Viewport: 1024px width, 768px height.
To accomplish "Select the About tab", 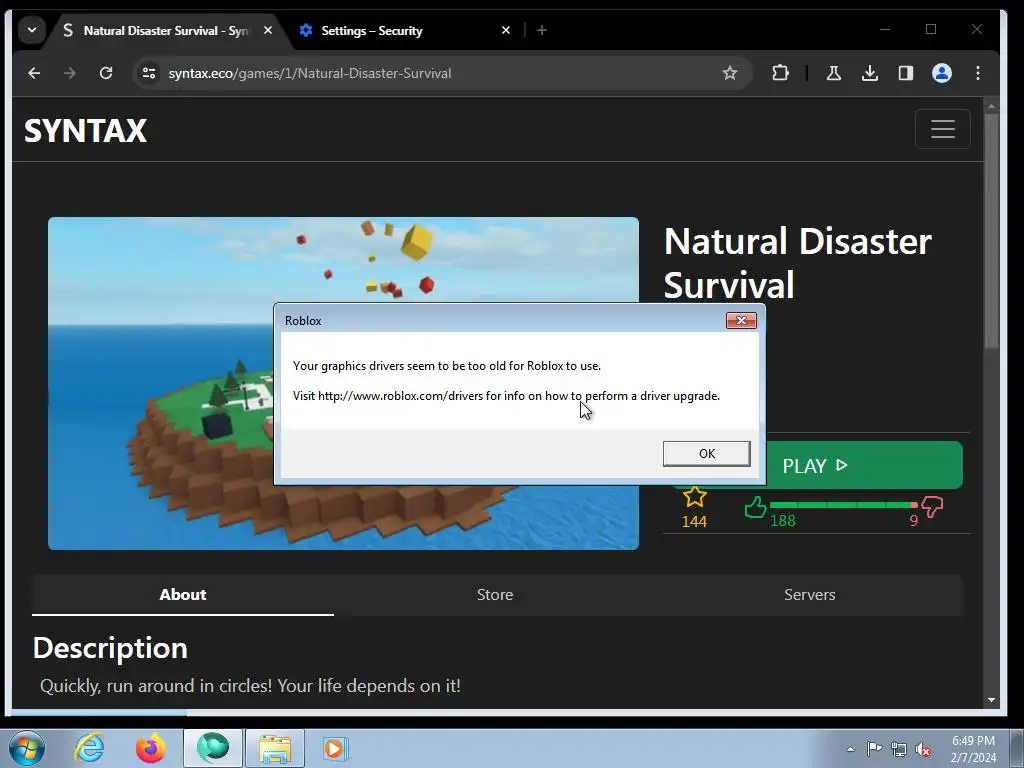I will click(183, 594).
